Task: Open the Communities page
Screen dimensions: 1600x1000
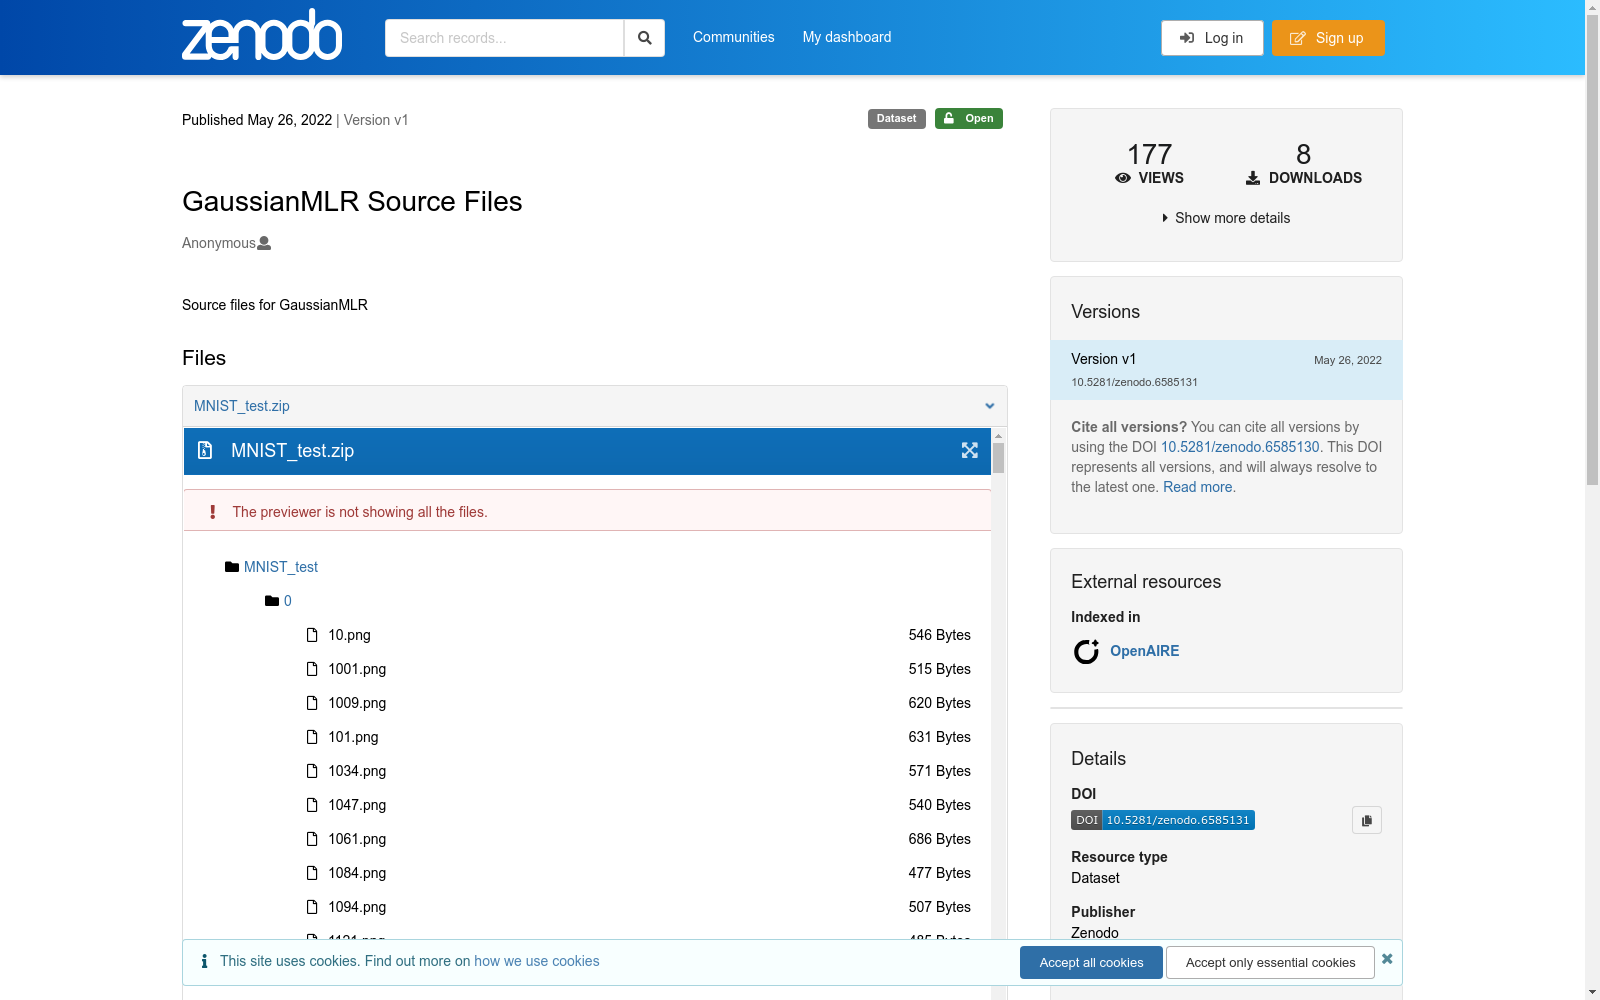Action: 734,37
